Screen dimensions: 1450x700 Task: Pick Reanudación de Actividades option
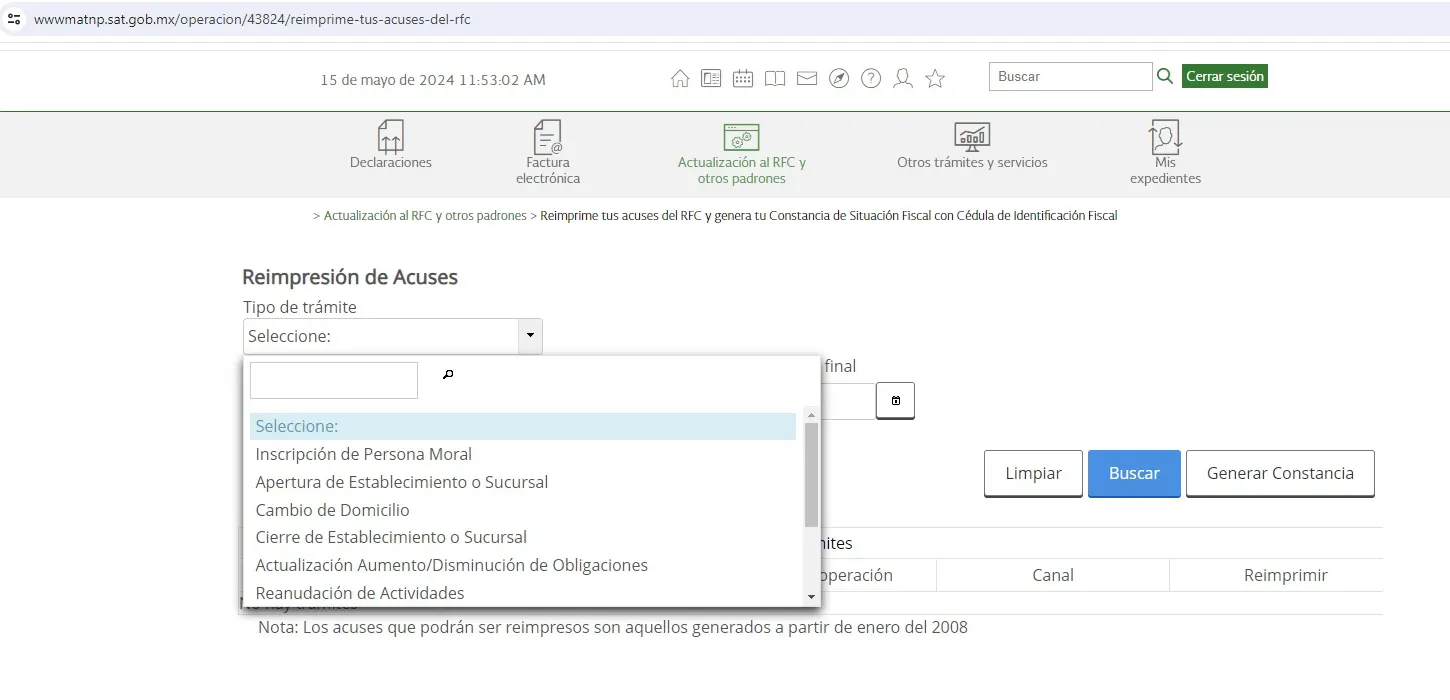click(360, 593)
